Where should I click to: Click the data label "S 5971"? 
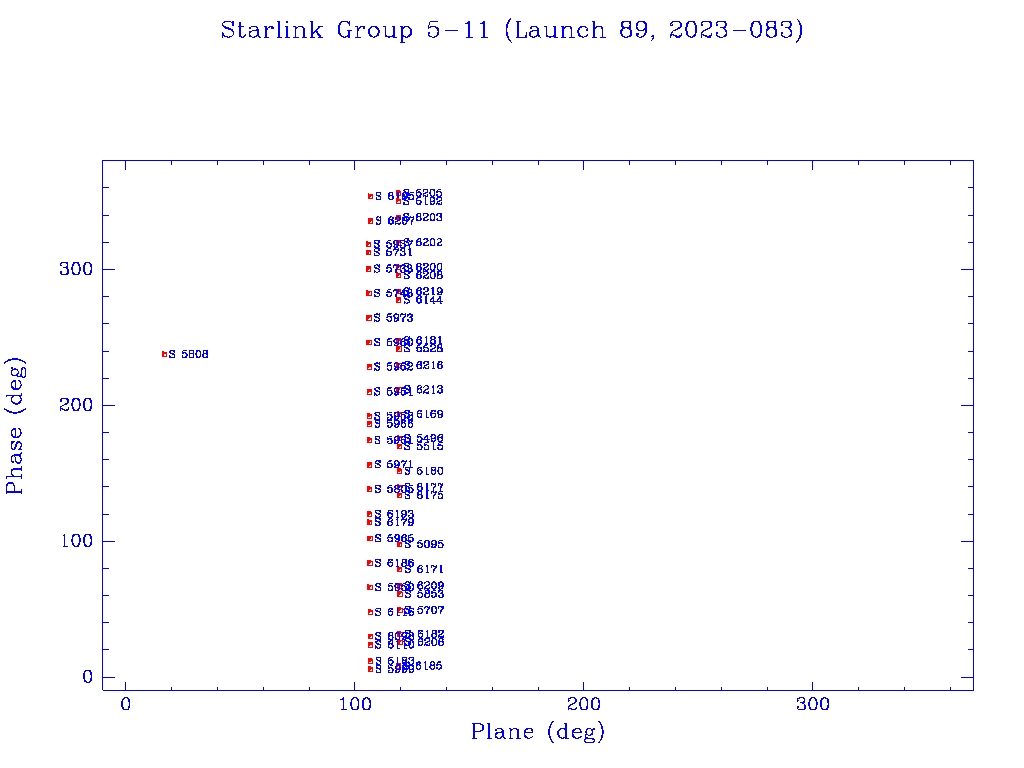[x=394, y=464]
